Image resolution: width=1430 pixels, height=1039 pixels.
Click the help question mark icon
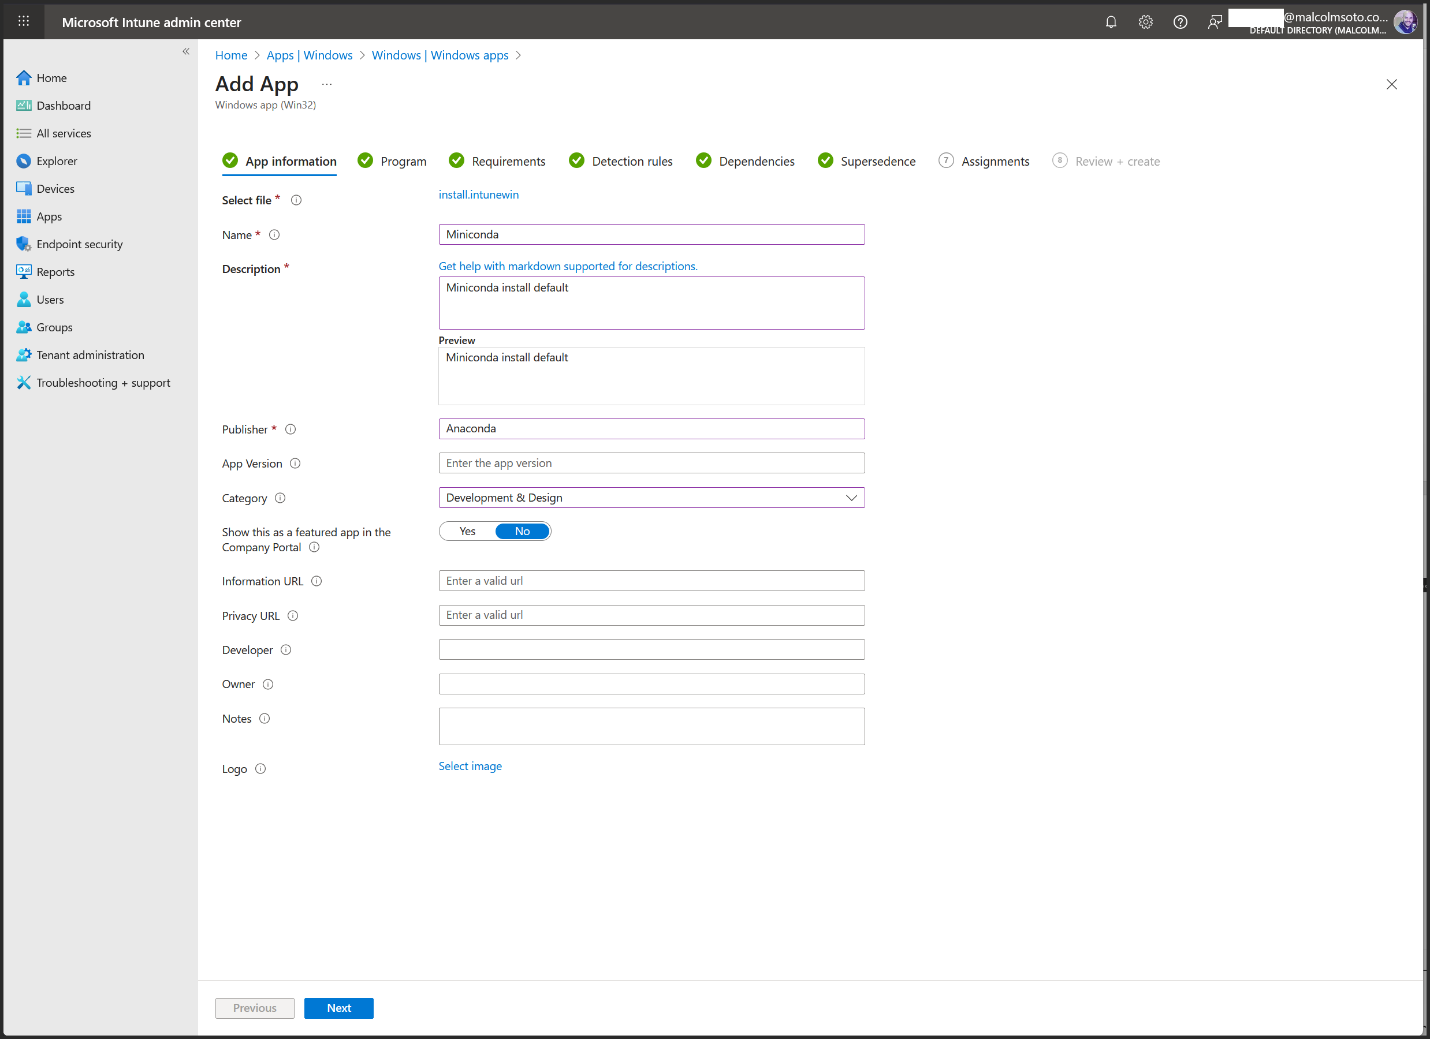click(x=1180, y=22)
